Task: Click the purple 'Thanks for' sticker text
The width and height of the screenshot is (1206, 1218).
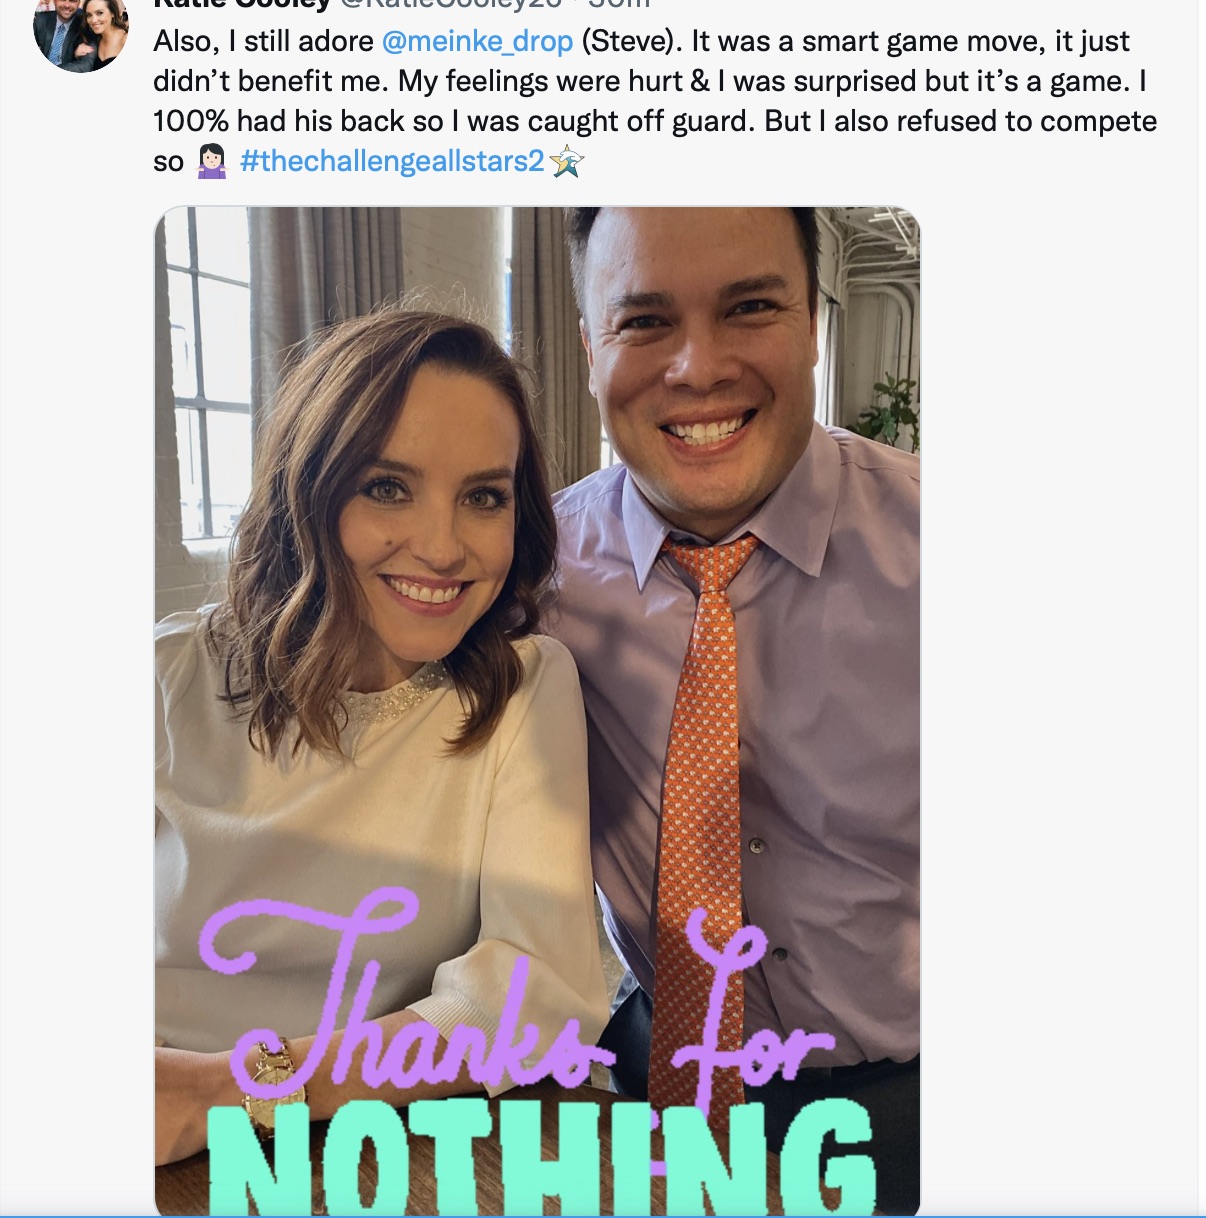Action: click(517, 1000)
